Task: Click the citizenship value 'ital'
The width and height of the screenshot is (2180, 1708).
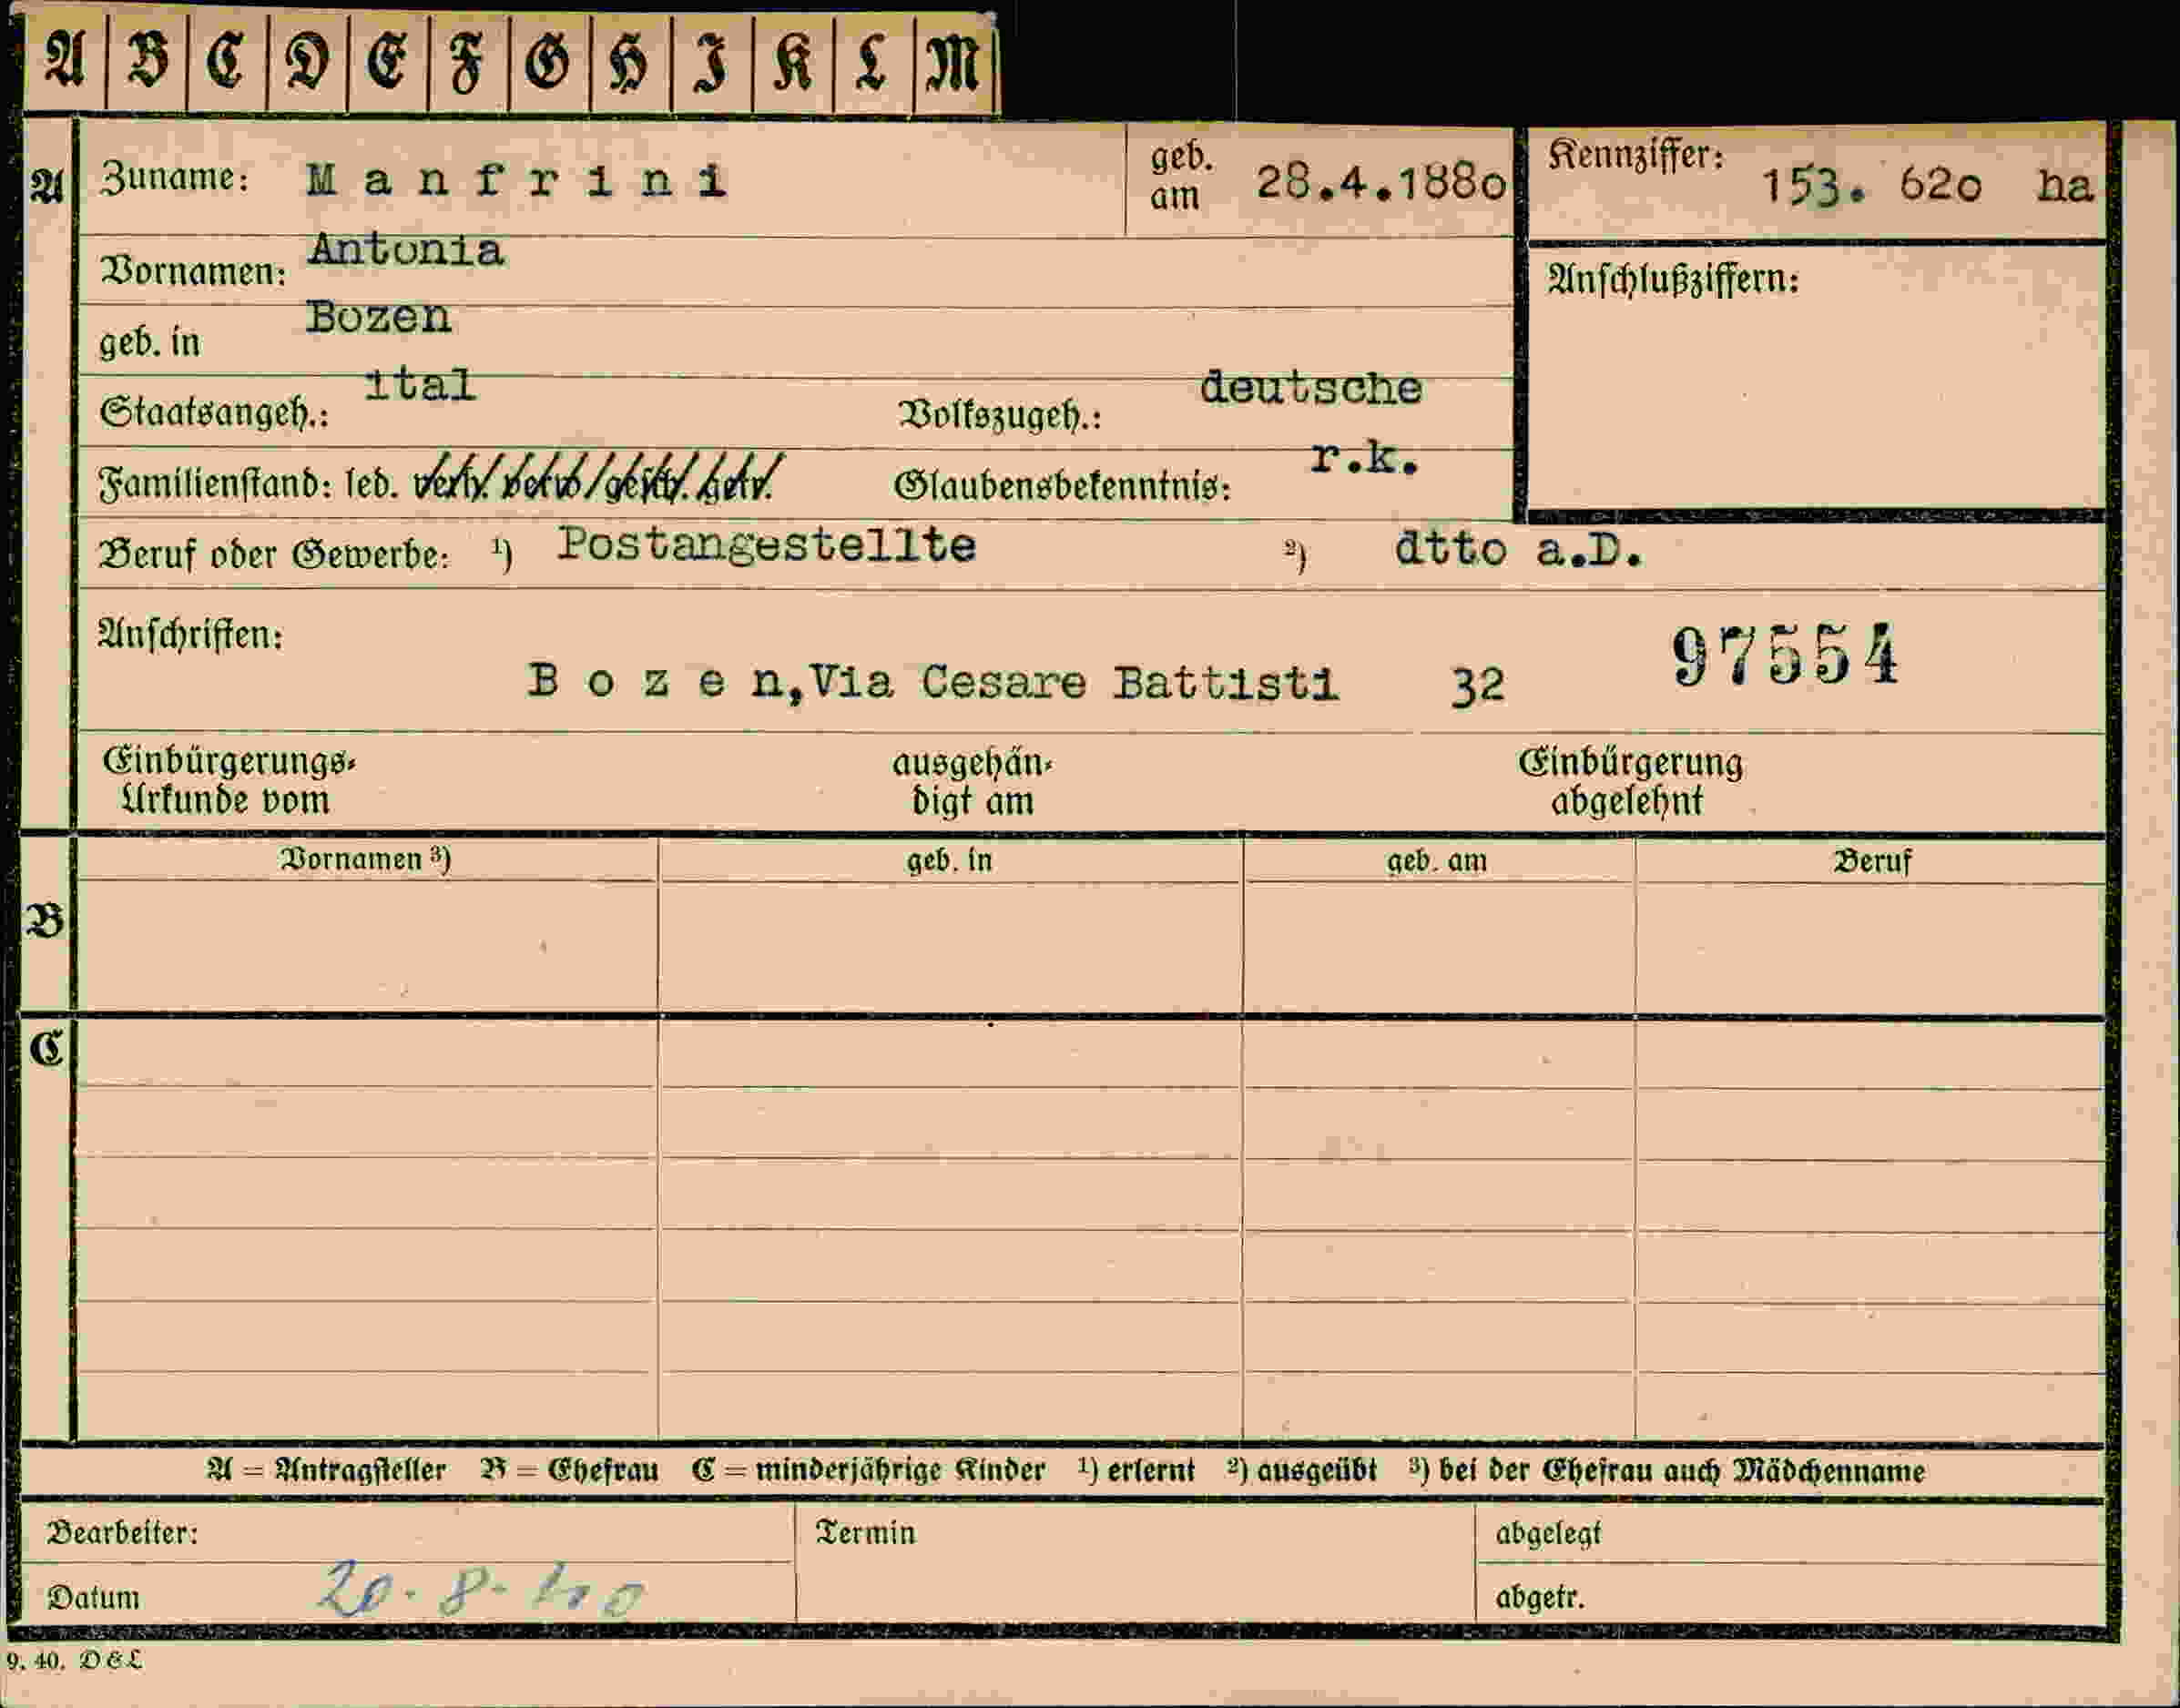Action: coord(419,385)
